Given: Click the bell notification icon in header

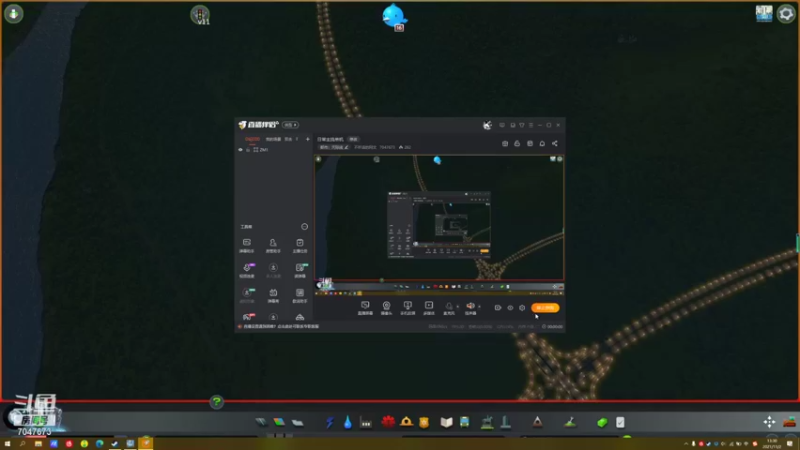Looking at the screenshot, I should 542,143.
